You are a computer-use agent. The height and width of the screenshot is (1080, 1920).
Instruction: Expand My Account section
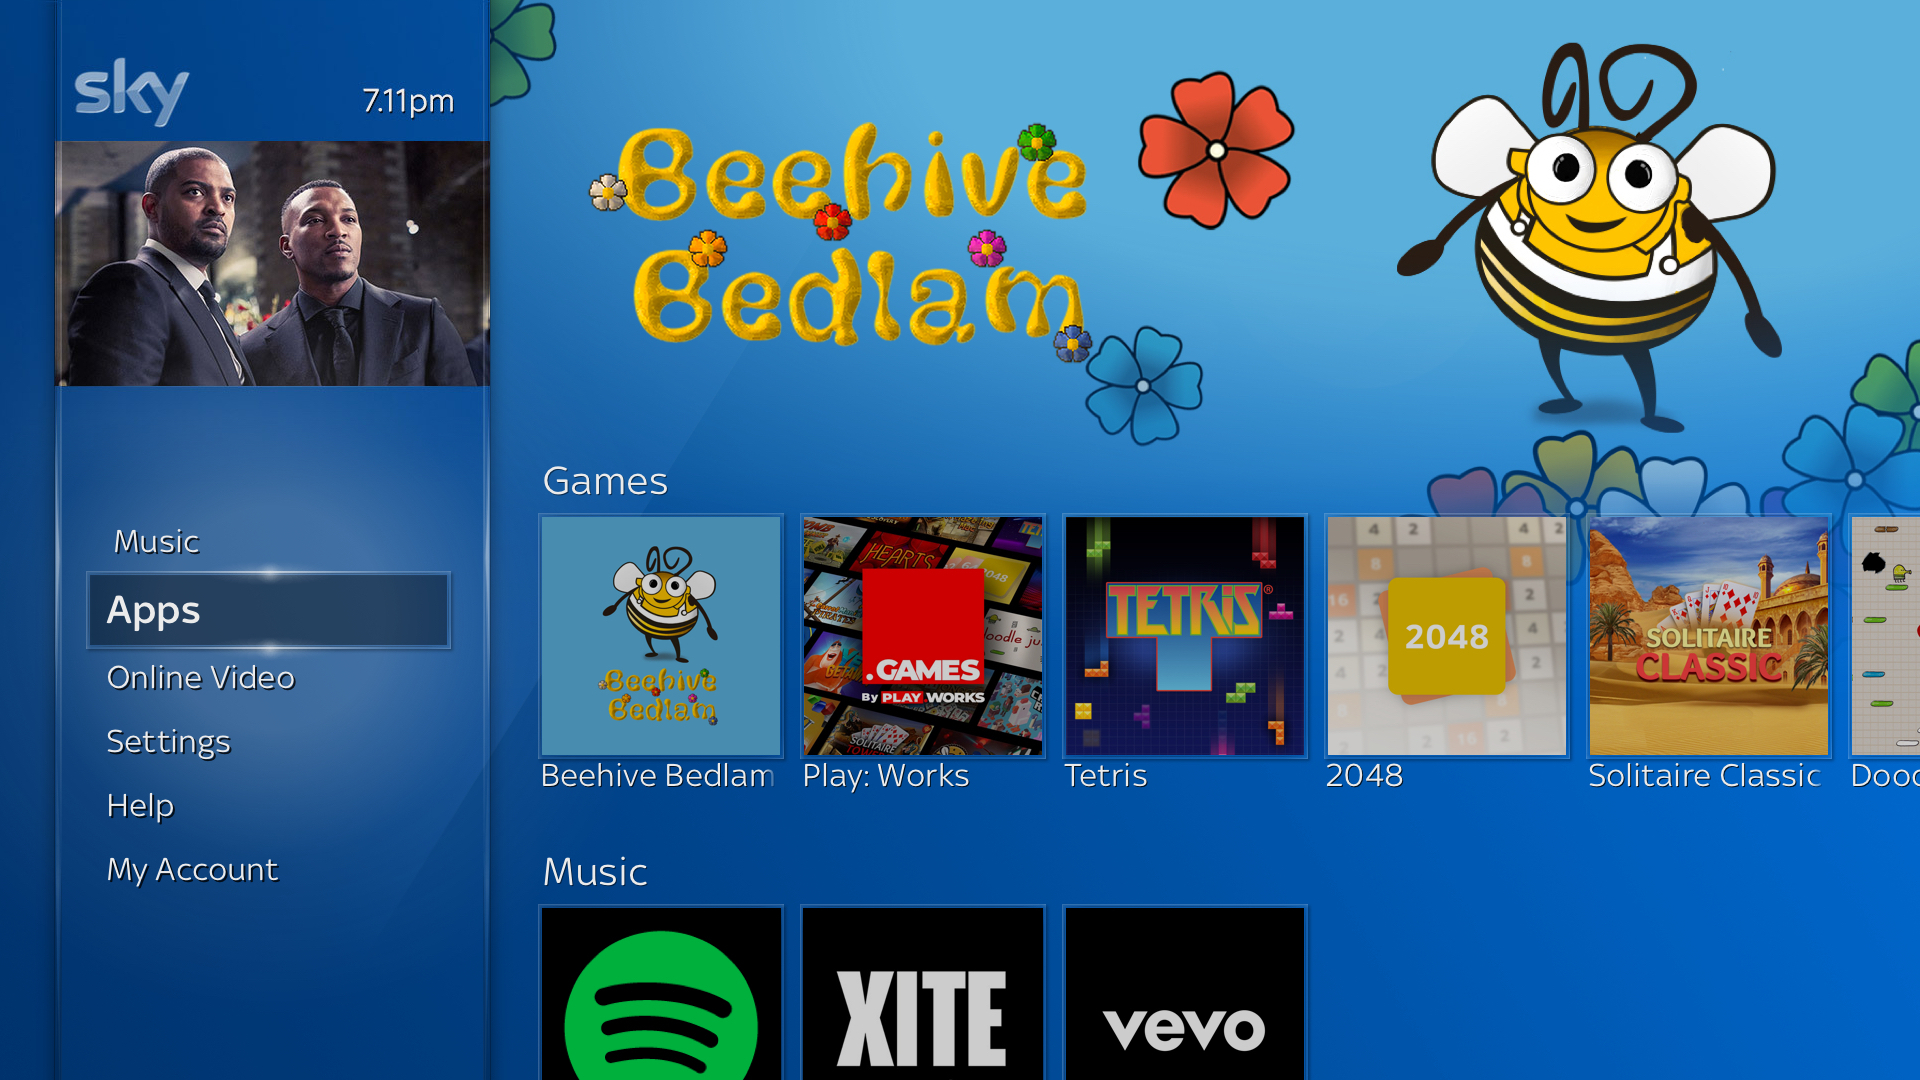pyautogui.click(x=195, y=869)
